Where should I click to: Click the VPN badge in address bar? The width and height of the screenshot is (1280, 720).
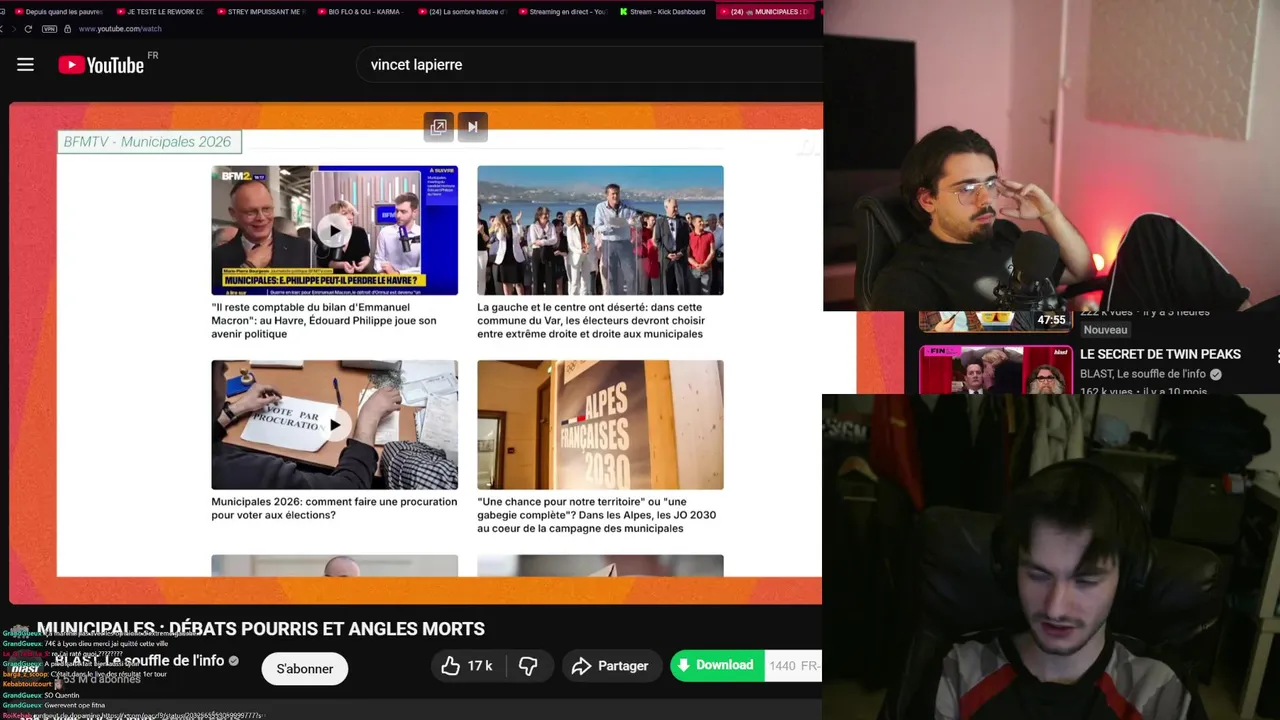click(50, 29)
